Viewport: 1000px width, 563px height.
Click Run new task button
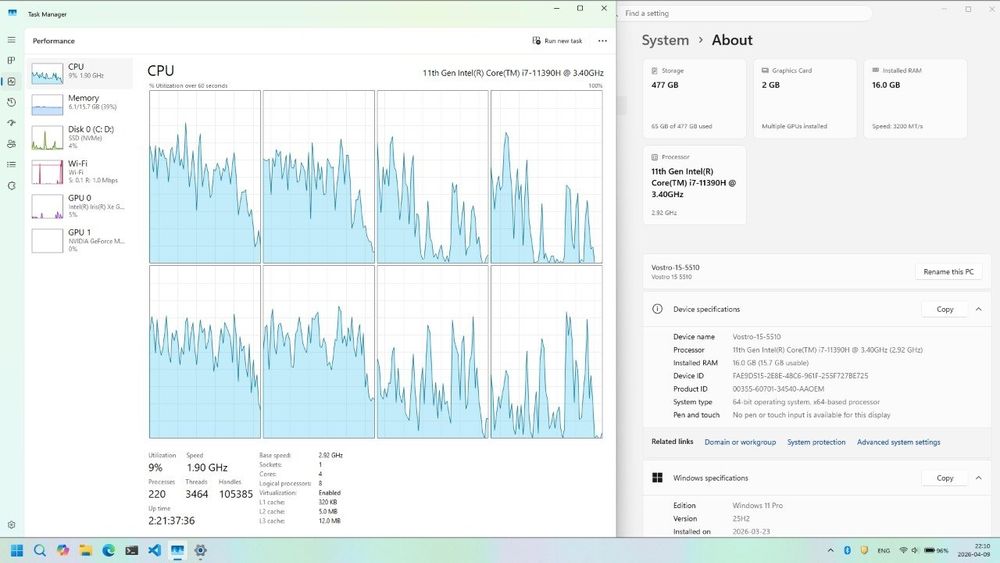(557, 41)
